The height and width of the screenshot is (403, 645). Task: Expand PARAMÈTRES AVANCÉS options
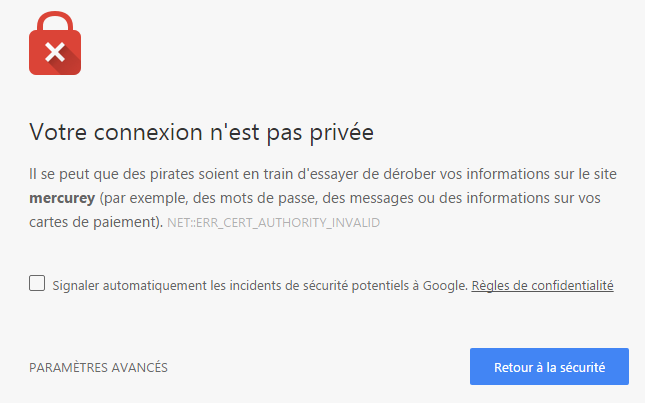click(98, 367)
